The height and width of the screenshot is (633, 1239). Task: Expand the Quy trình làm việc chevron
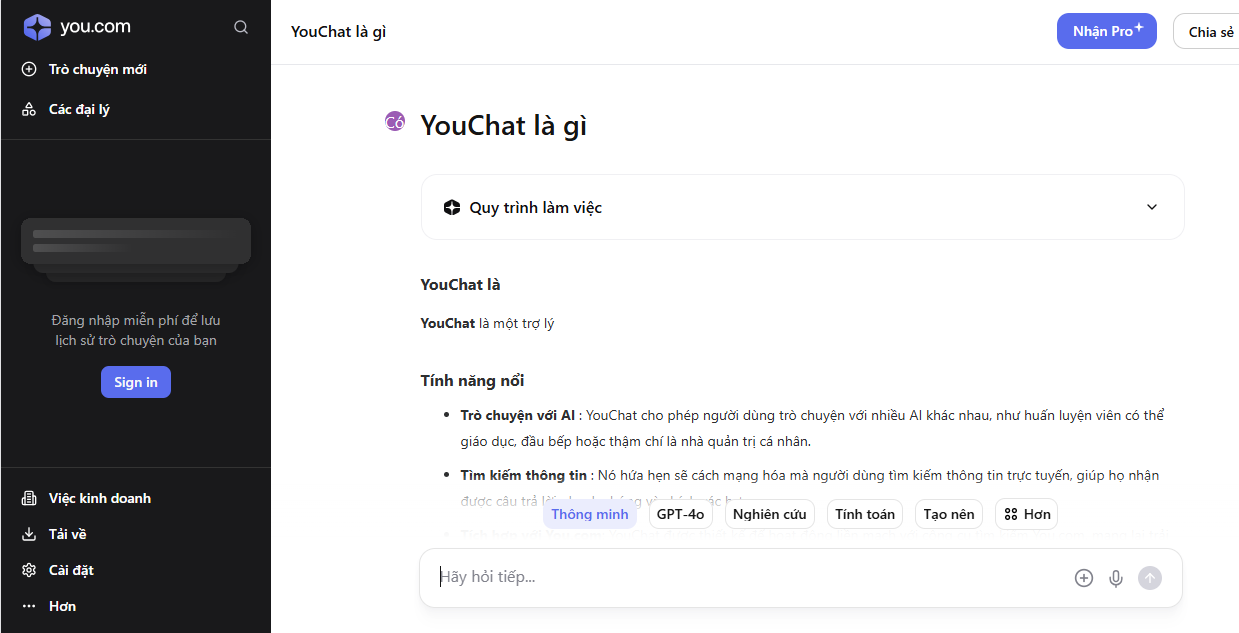(1152, 207)
